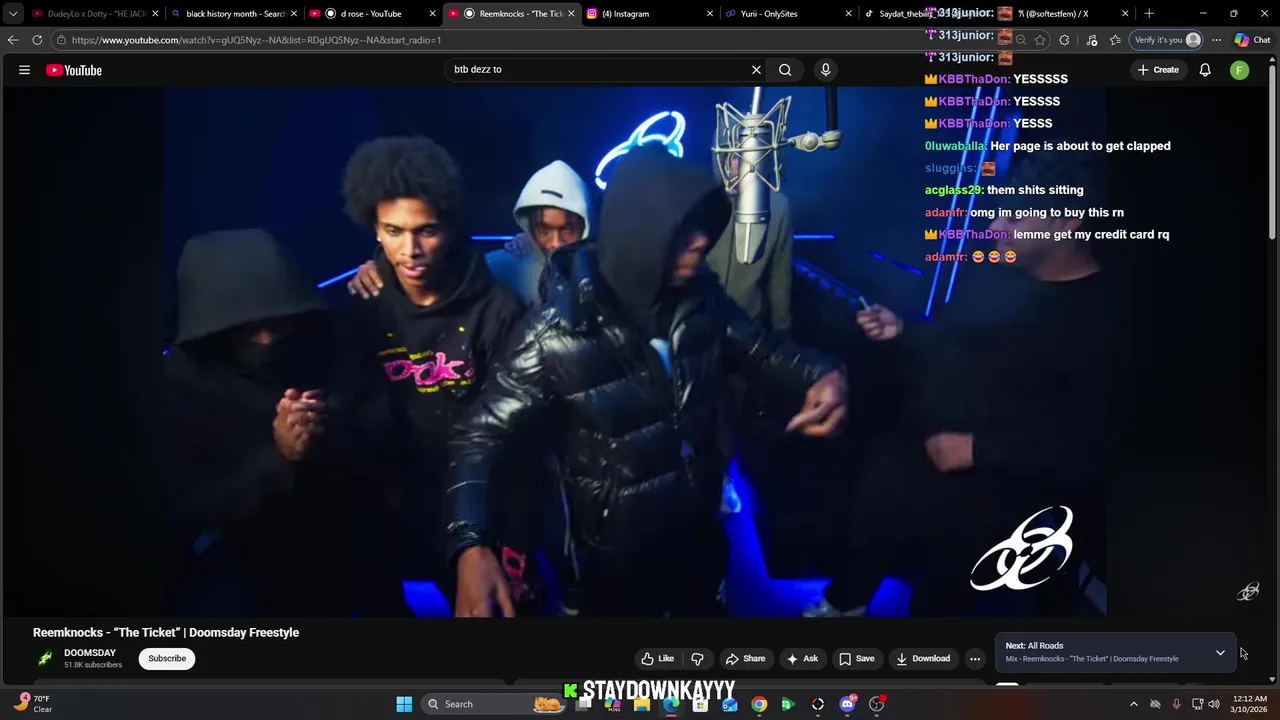Switch to the (4) Instagram tab
The image size is (1280, 720).
[x=648, y=14]
